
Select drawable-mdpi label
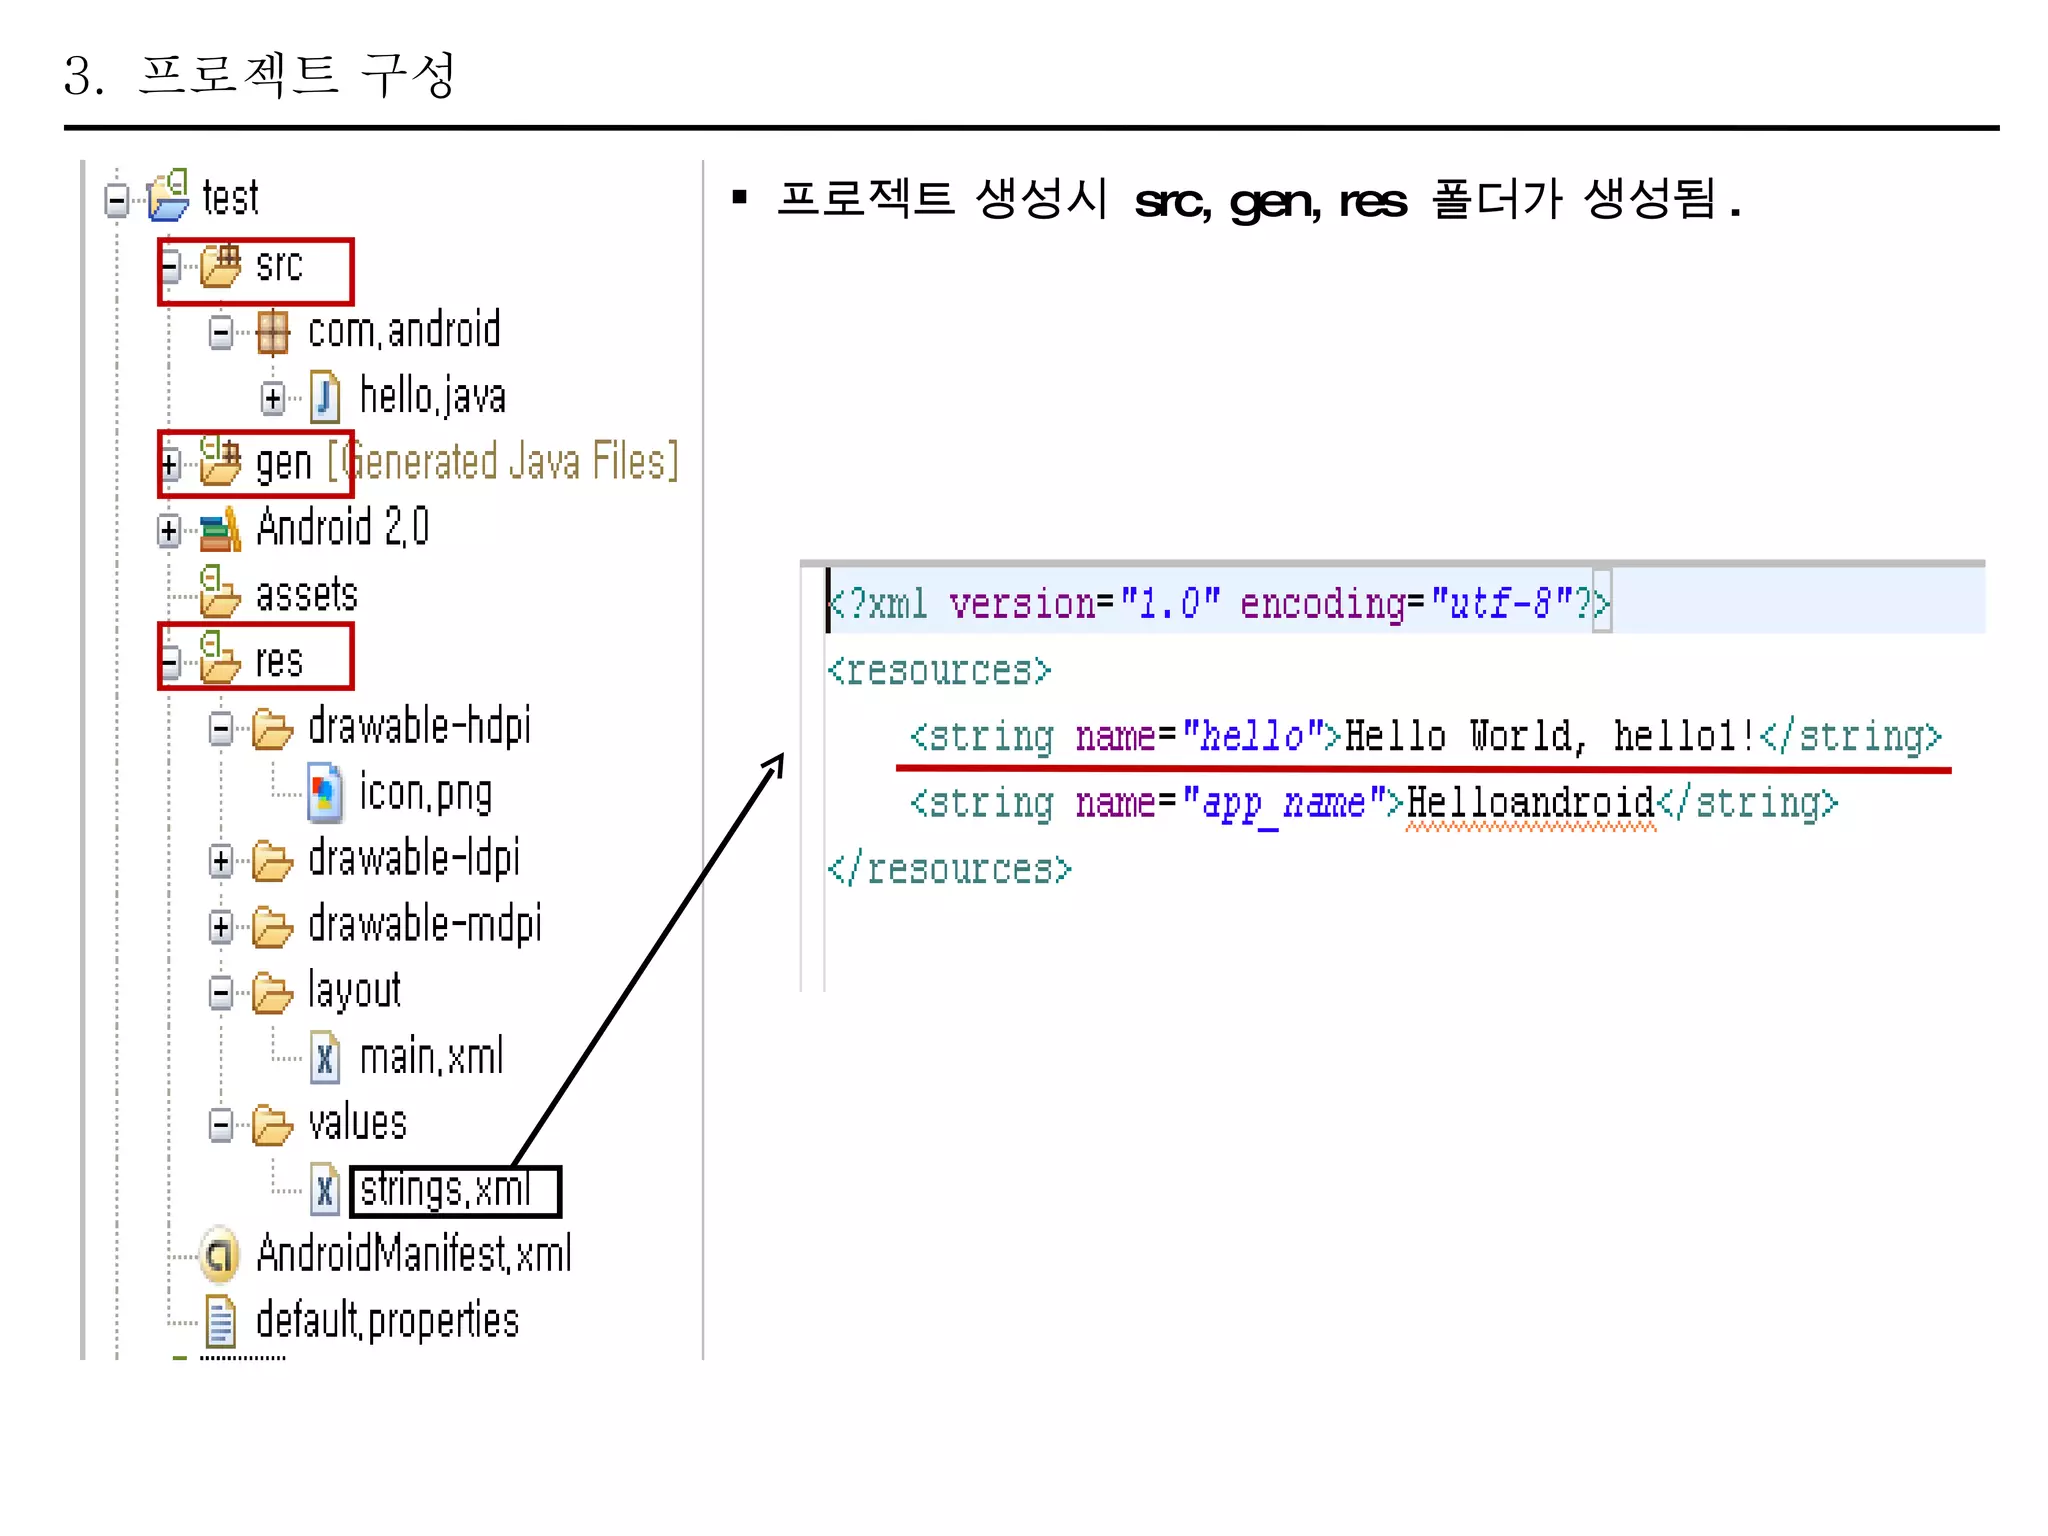click(x=425, y=924)
